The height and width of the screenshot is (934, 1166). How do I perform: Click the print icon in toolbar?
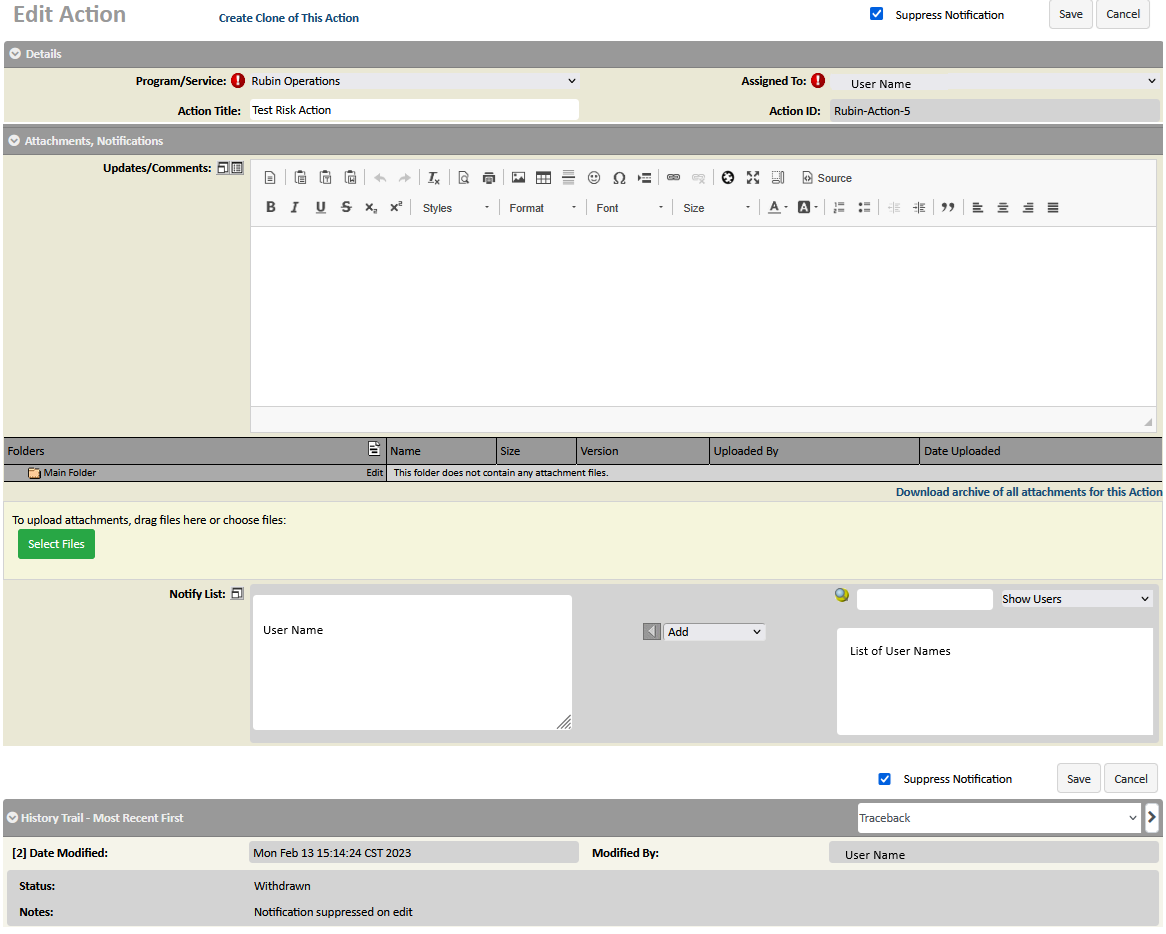click(489, 178)
